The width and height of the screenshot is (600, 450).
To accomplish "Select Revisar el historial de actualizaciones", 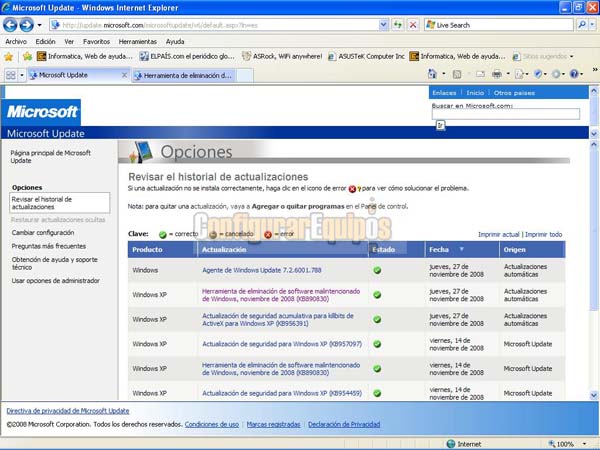I will pos(59,203).
